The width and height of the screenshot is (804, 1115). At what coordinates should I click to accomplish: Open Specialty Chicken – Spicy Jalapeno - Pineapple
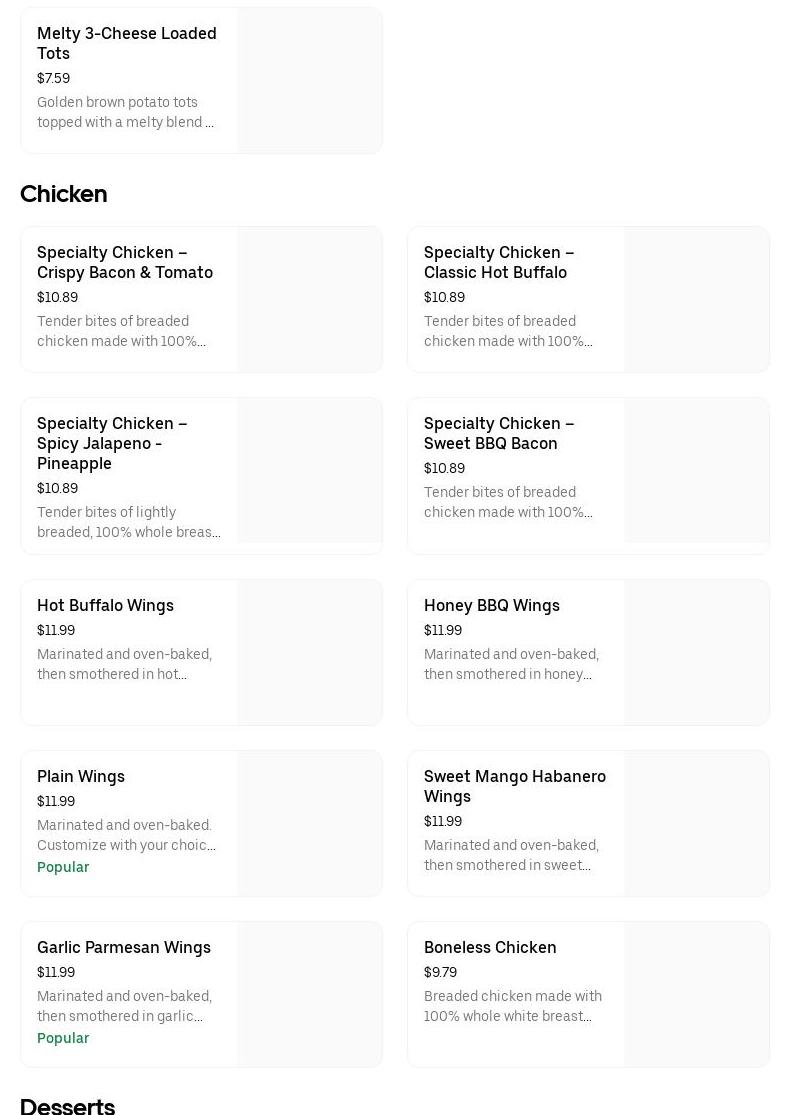112,443
